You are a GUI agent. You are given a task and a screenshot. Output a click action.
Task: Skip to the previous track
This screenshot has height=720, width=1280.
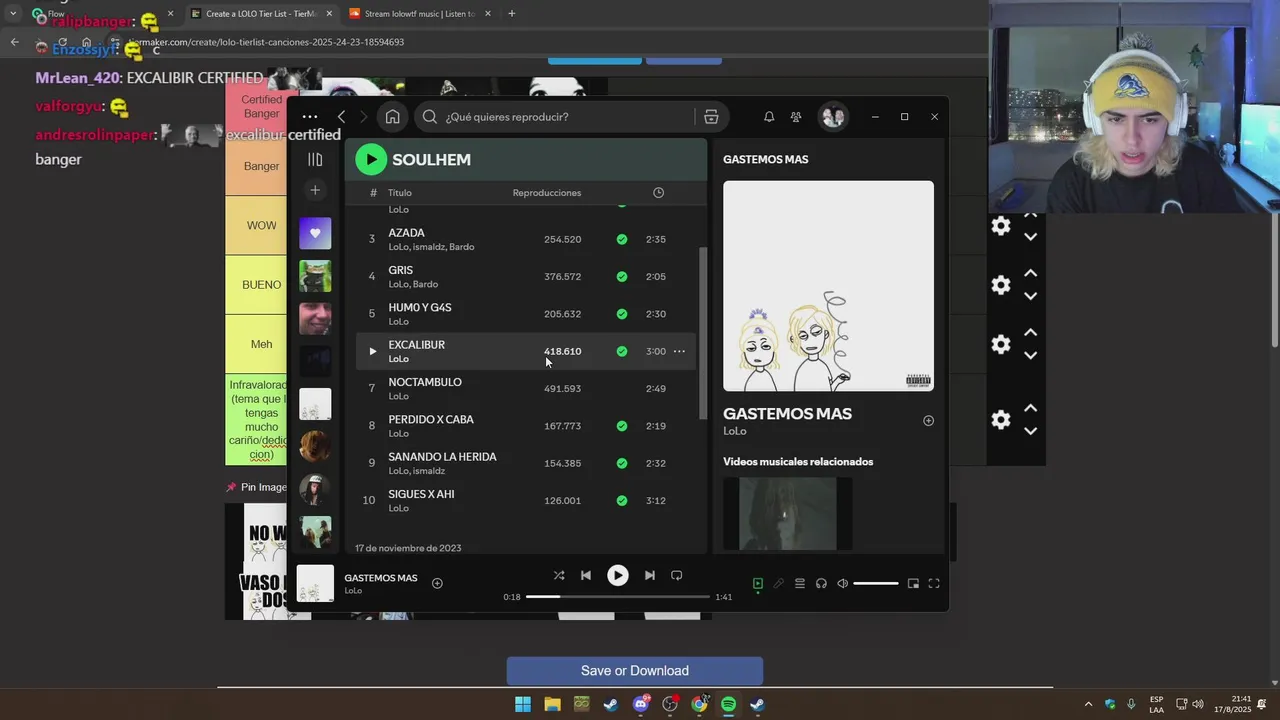coord(586,575)
